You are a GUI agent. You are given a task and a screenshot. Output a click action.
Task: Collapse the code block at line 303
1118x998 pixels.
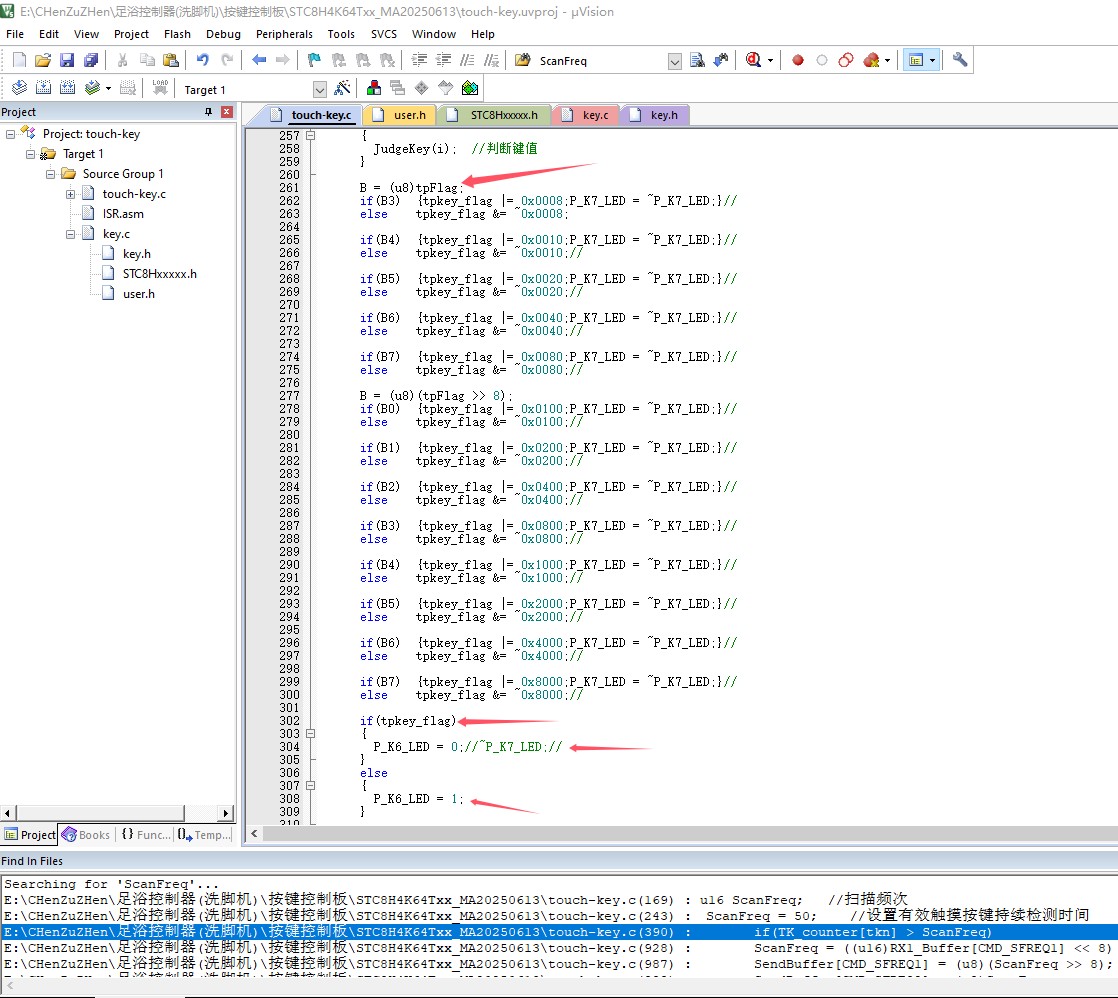310,734
